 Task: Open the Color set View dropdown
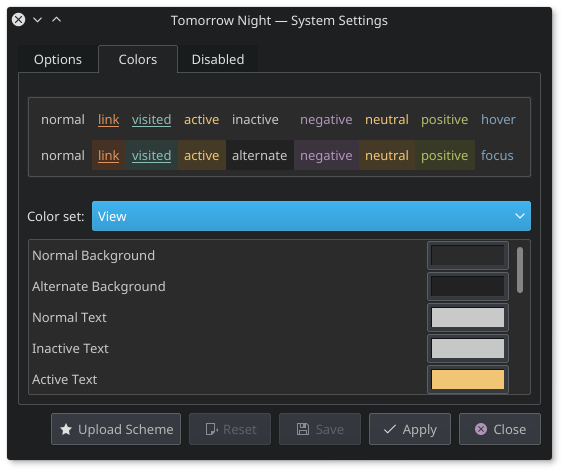click(x=311, y=216)
